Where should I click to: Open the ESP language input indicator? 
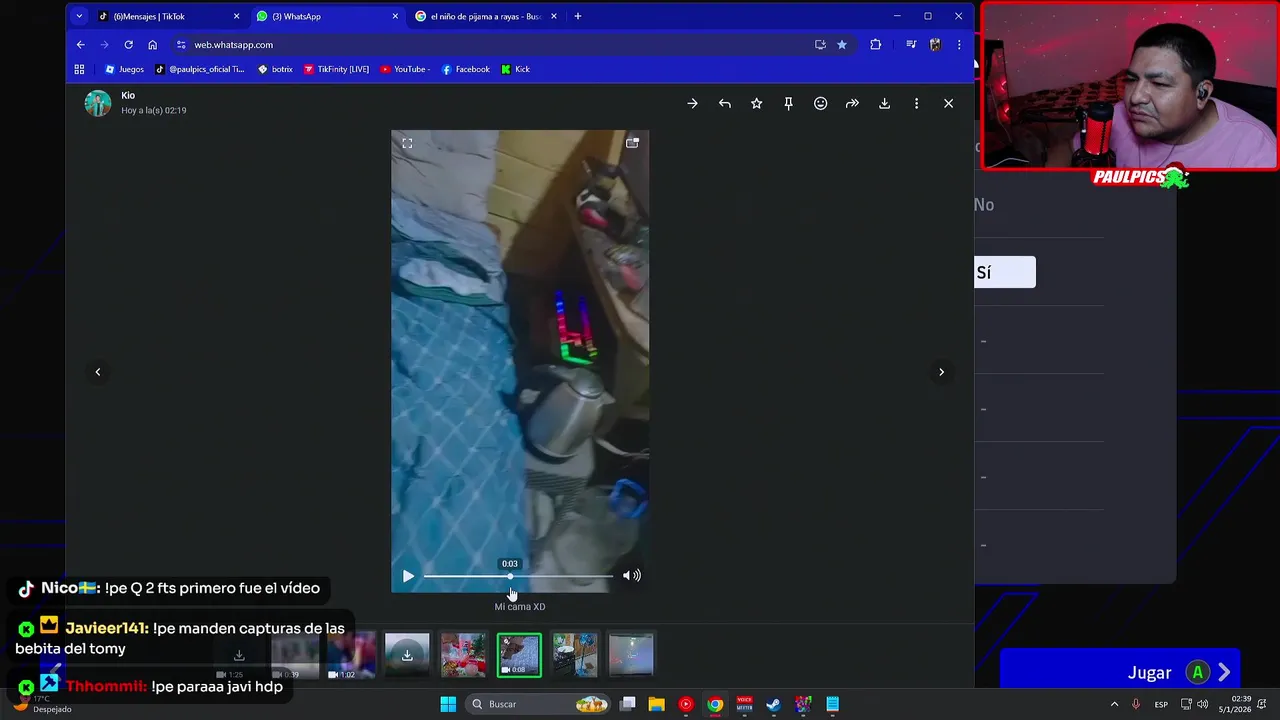click(x=1161, y=704)
